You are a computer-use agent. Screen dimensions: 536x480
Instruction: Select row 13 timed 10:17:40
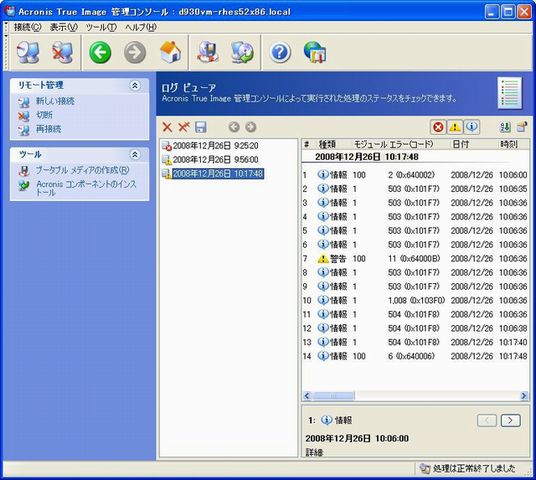click(x=415, y=342)
